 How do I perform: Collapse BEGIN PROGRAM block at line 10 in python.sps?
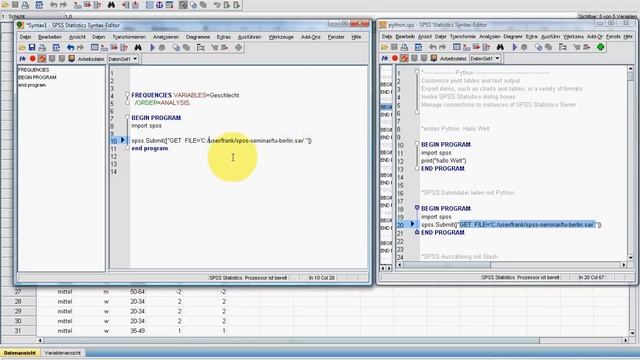417,144
